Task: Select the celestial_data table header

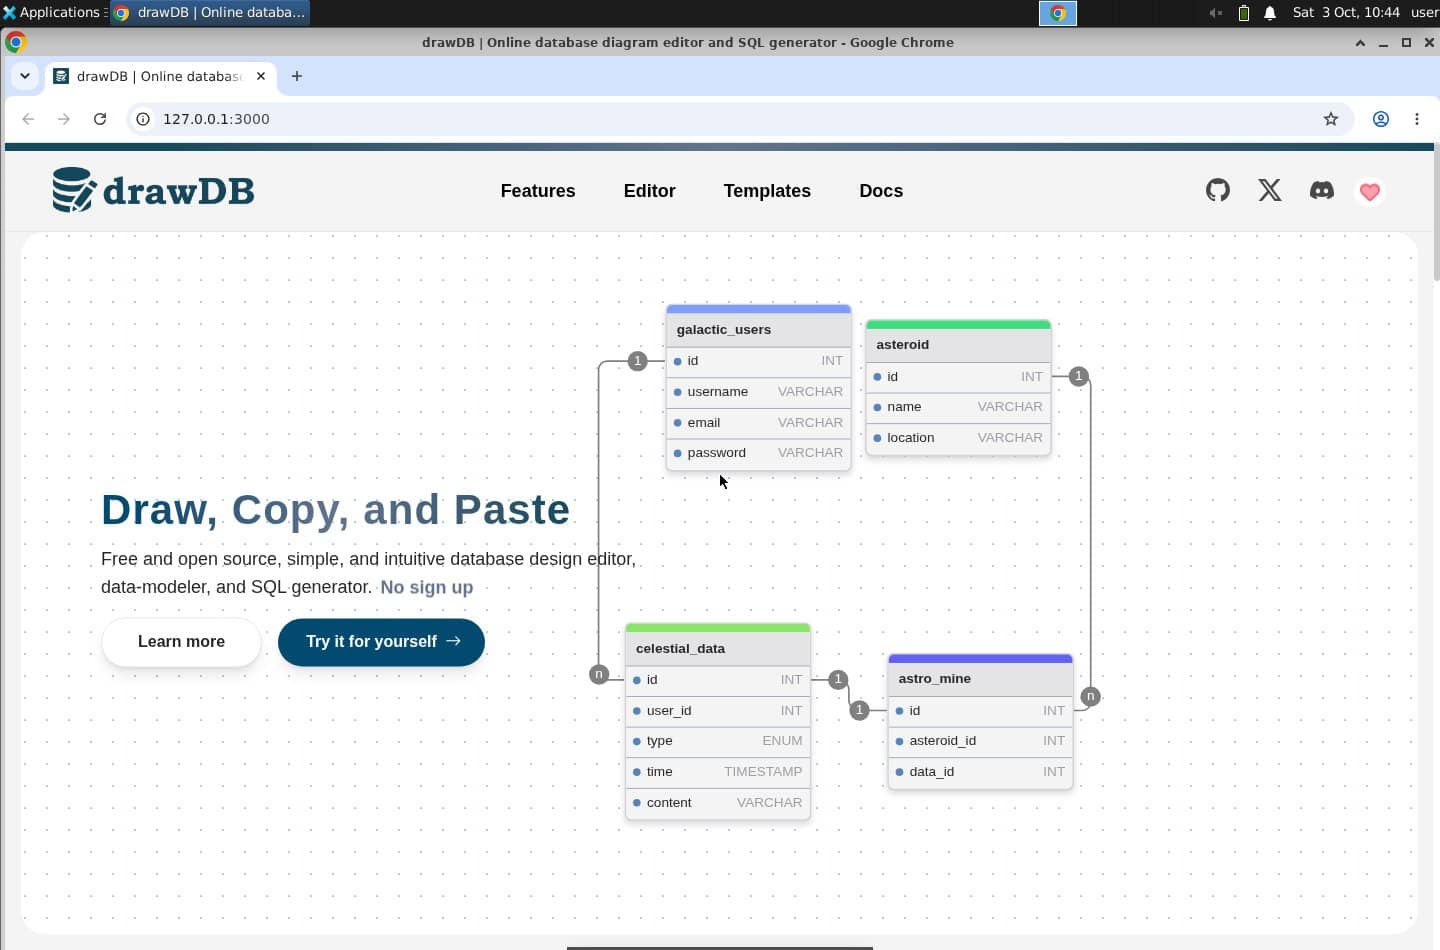Action: point(718,648)
